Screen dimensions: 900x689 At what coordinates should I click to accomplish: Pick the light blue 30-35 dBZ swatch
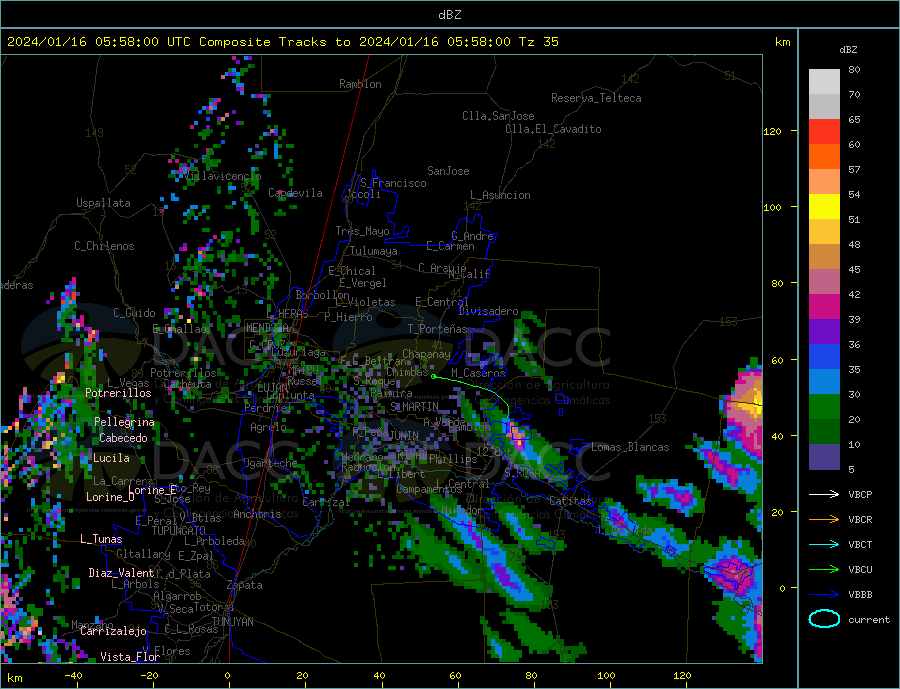point(824,382)
